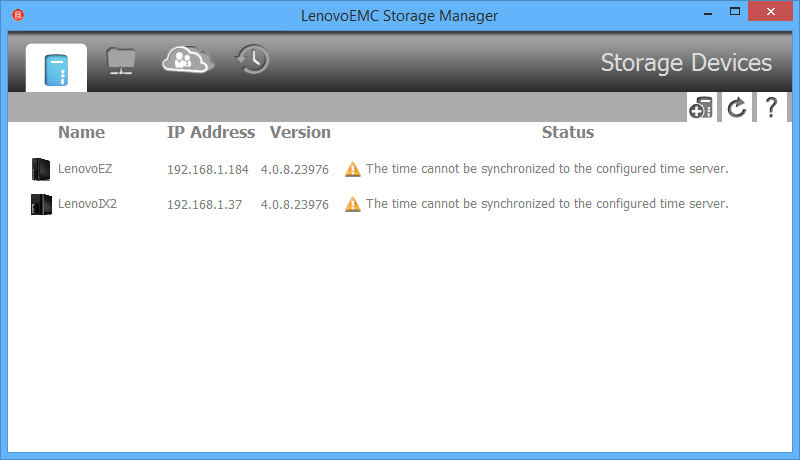Click the IP Address column header
Viewport: 800px width, 460px height.
210,132
